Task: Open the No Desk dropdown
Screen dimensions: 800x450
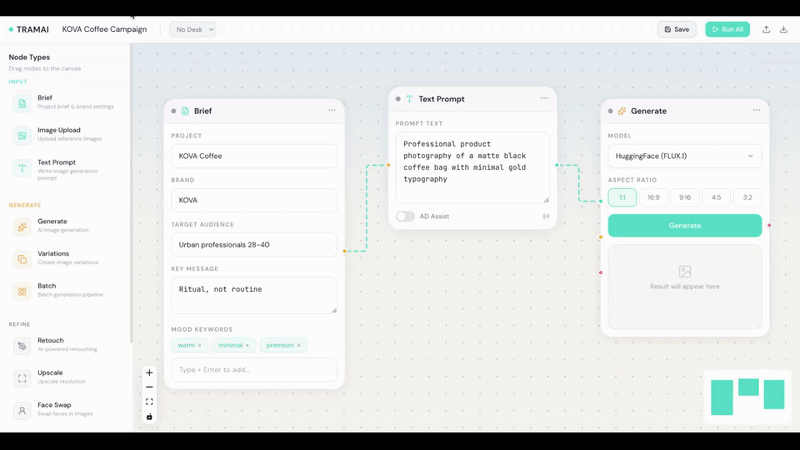Action: (x=192, y=30)
